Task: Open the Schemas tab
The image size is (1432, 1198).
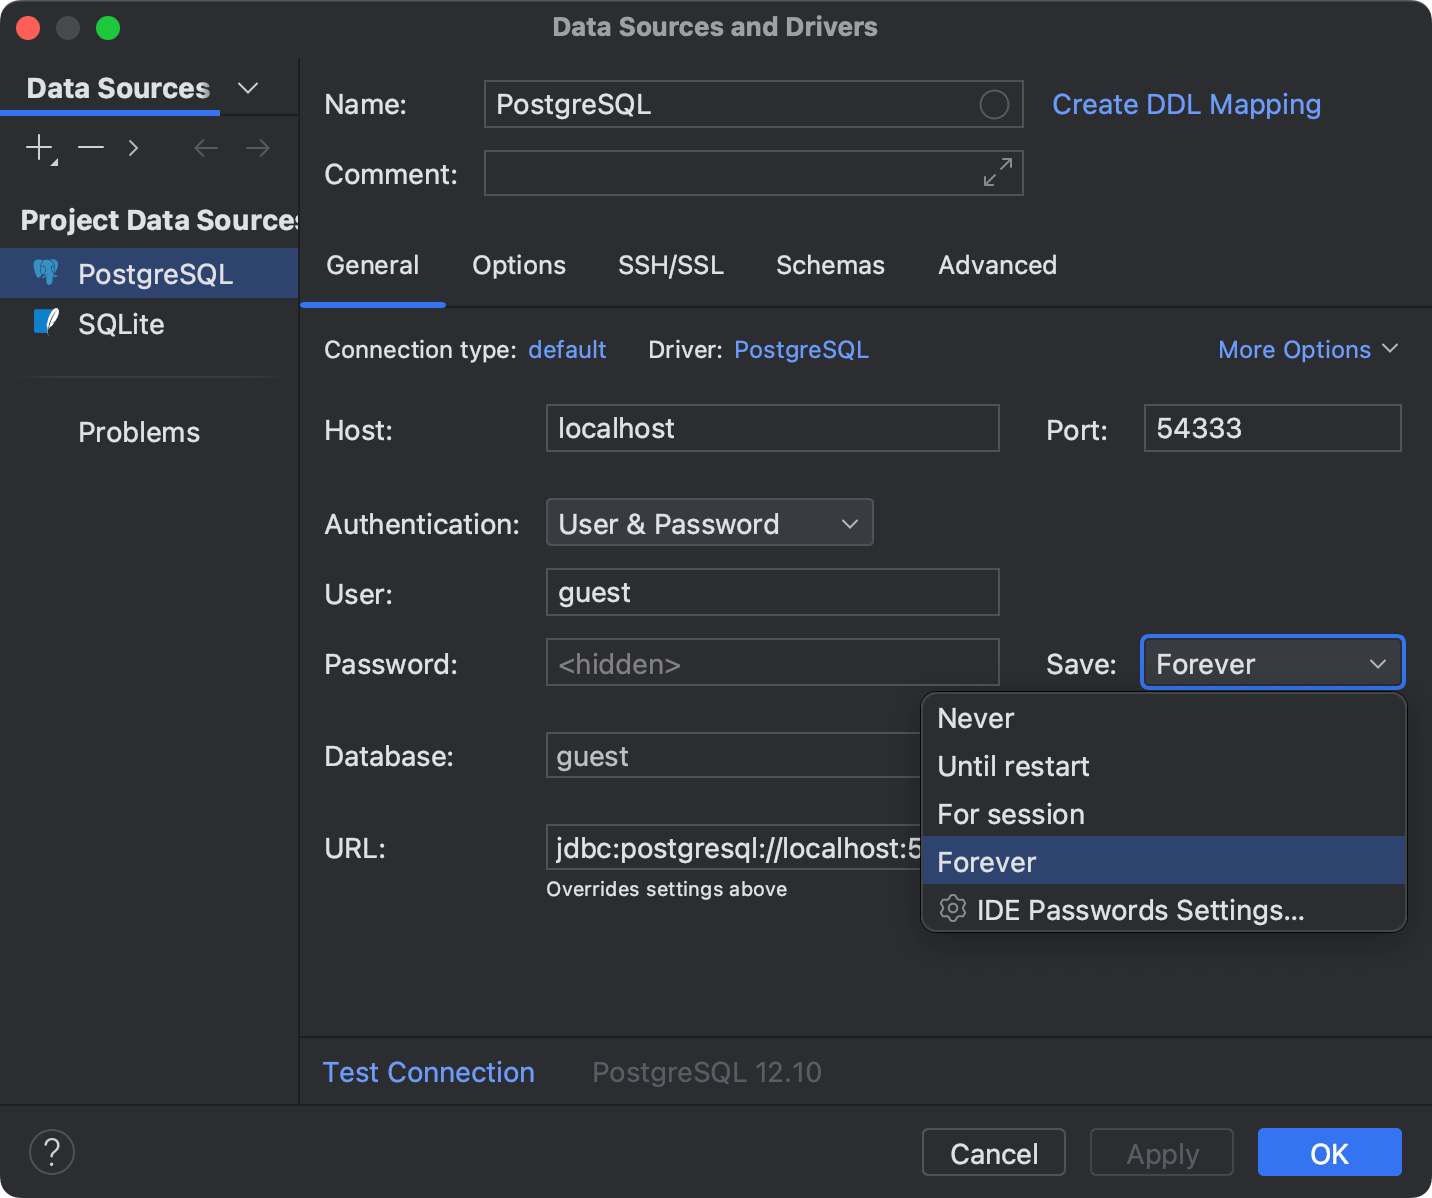Action: coord(830,265)
